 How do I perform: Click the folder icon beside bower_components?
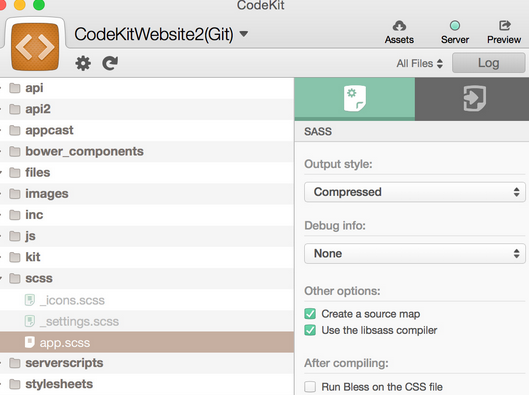15,151
